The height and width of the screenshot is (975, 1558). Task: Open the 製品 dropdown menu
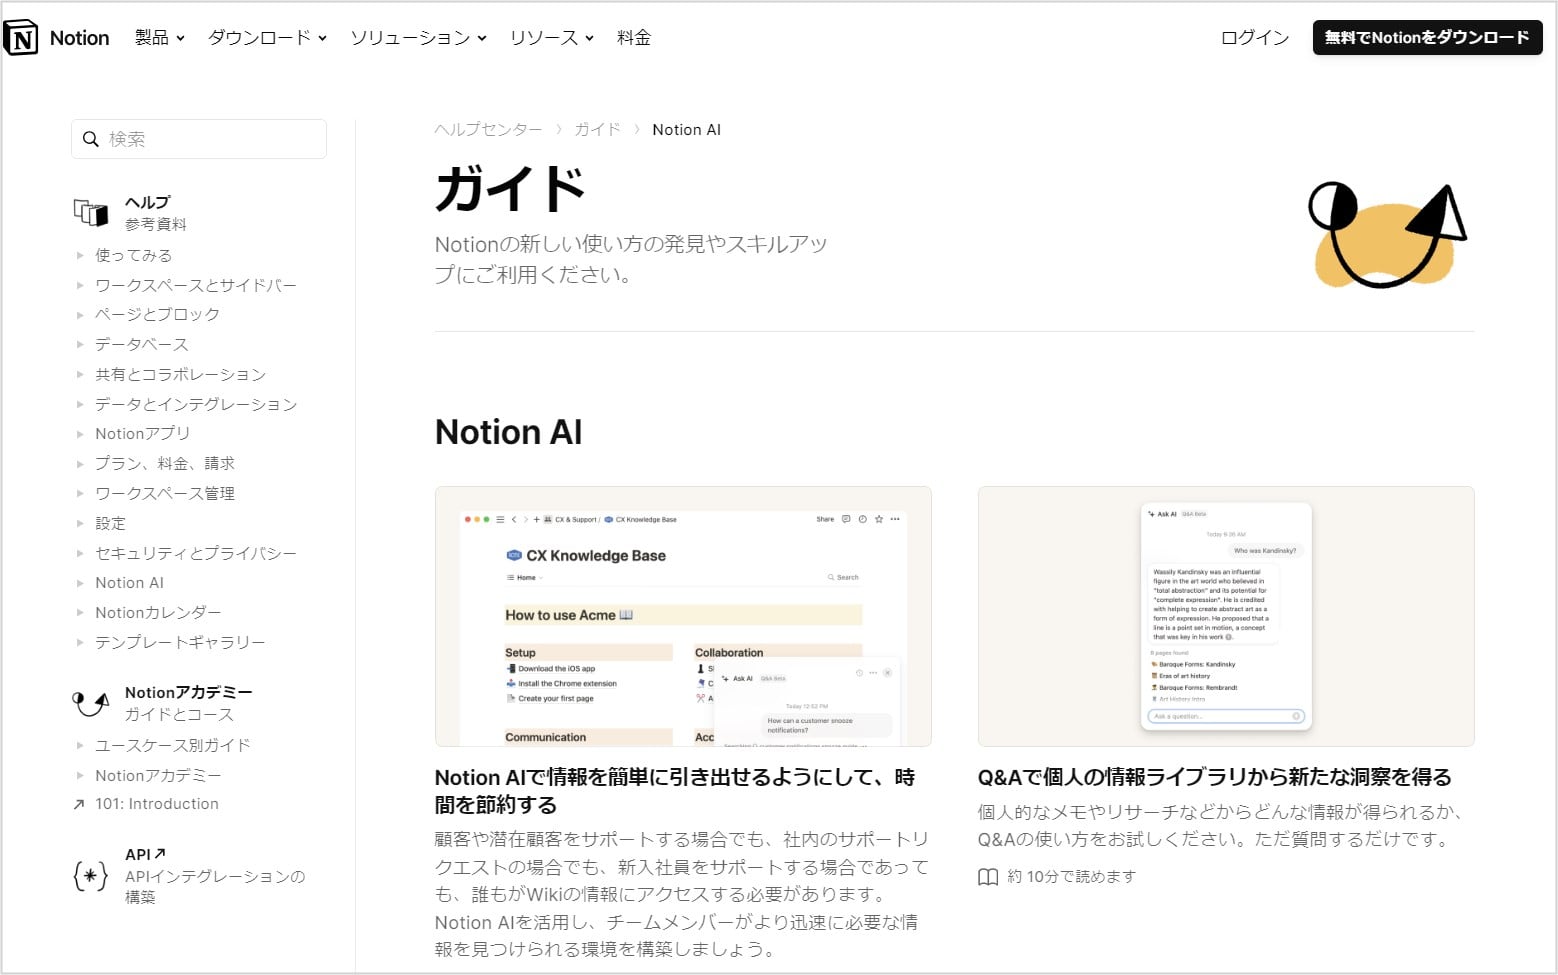click(x=159, y=38)
